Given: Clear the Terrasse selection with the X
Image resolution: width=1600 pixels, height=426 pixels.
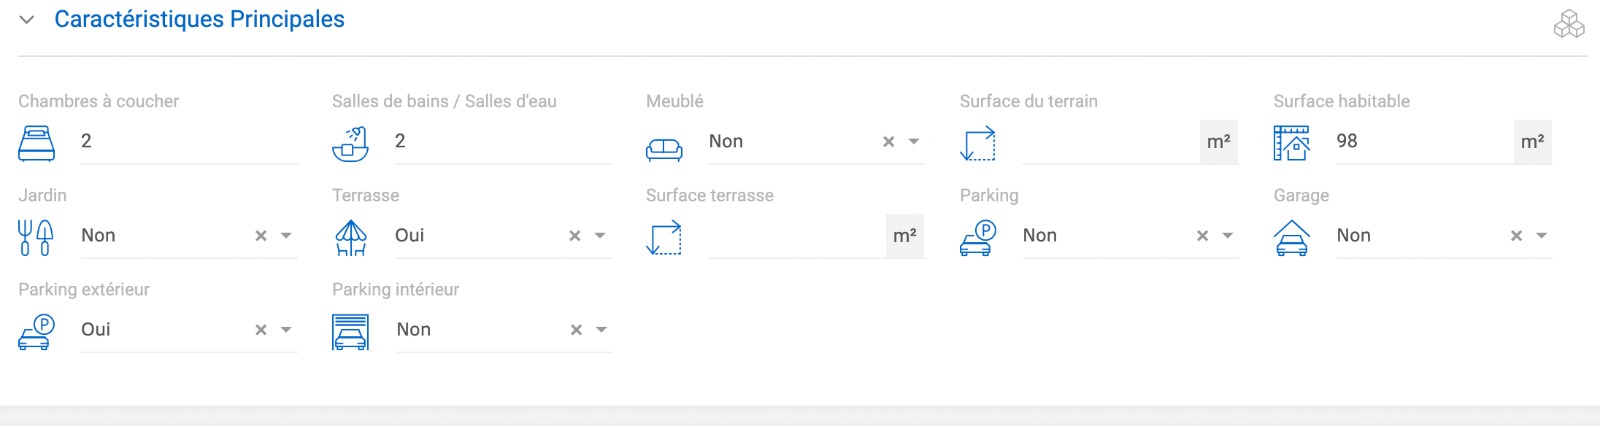Looking at the screenshot, I should tap(575, 236).
